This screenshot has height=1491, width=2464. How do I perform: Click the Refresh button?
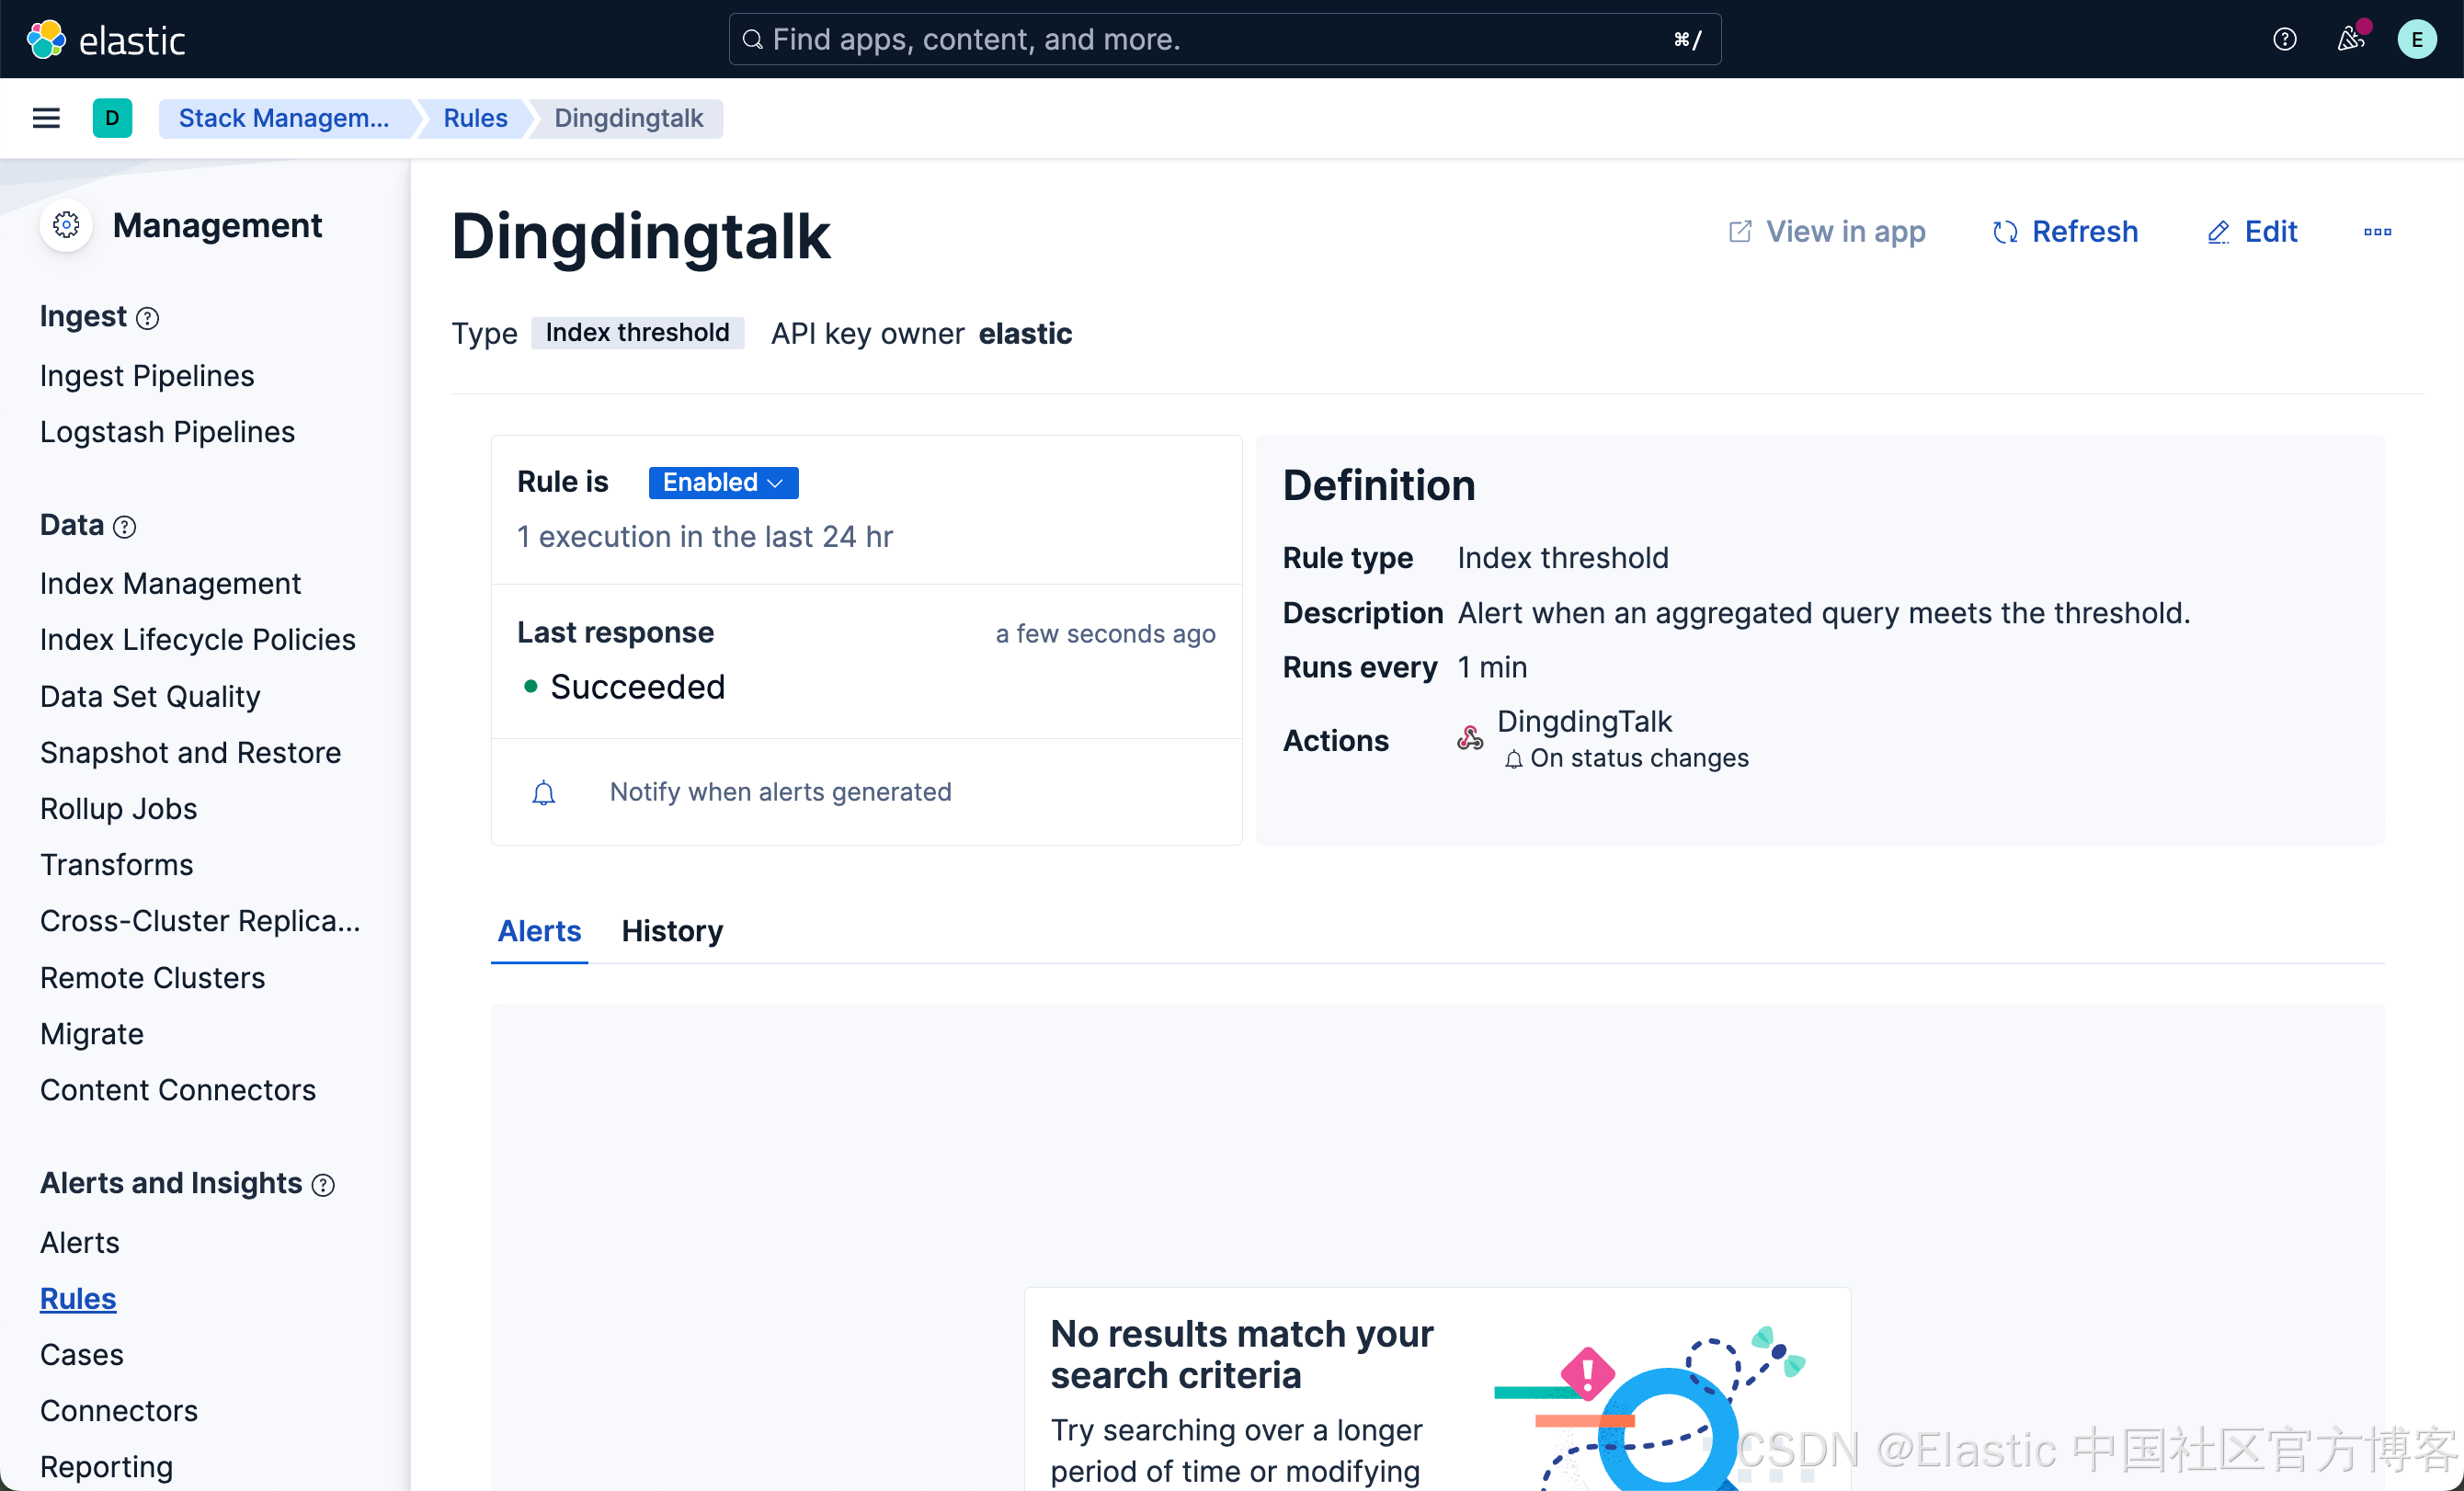(2065, 232)
